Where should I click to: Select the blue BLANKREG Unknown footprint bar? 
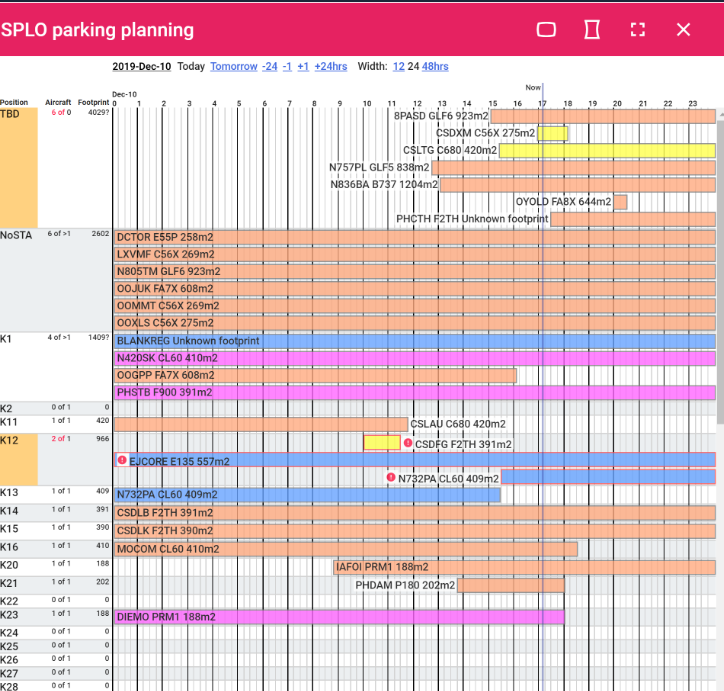coord(415,341)
